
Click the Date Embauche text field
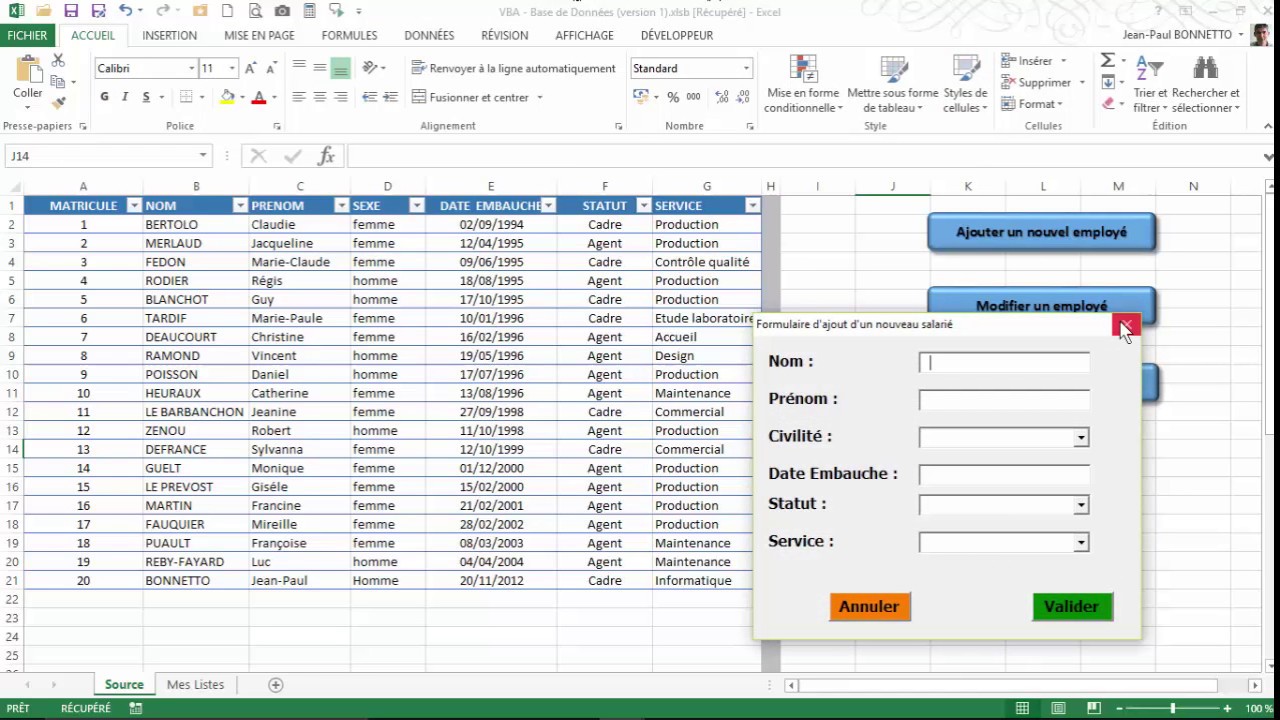click(1004, 475)
